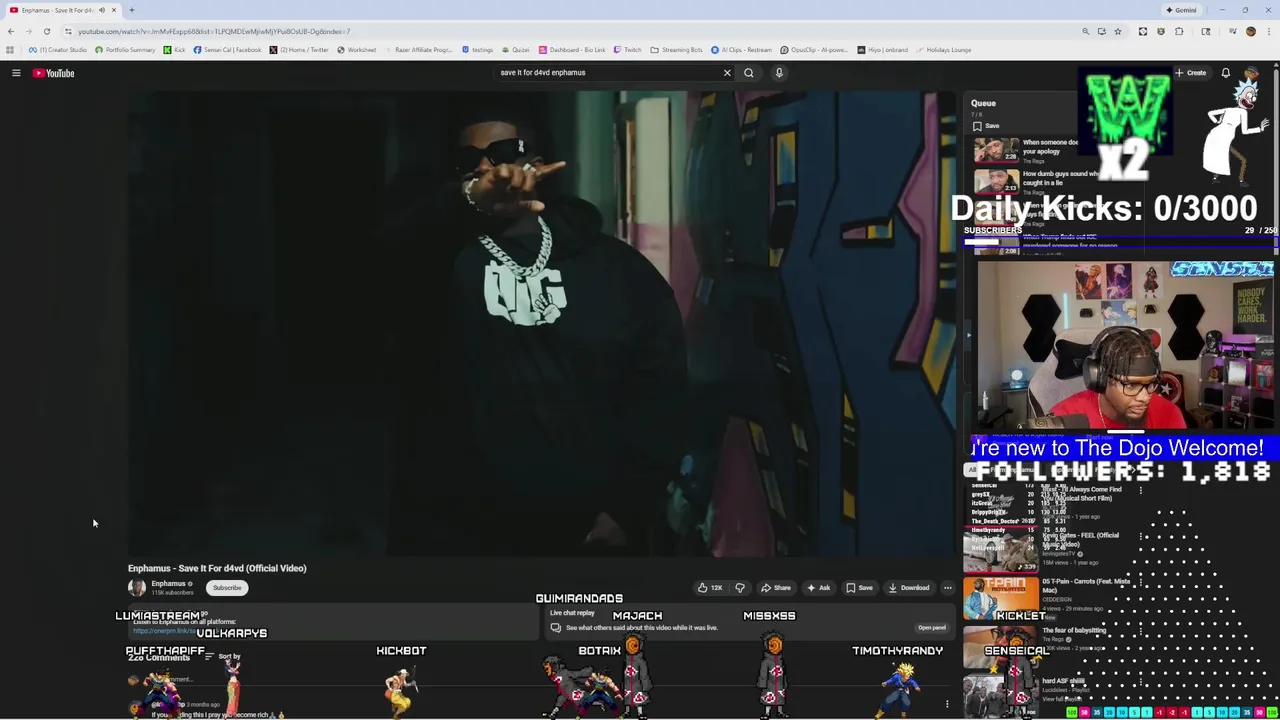Open the browser apps grid icon
The image size is (1280, 720).
pyautogui.click(x=10, y=50)
